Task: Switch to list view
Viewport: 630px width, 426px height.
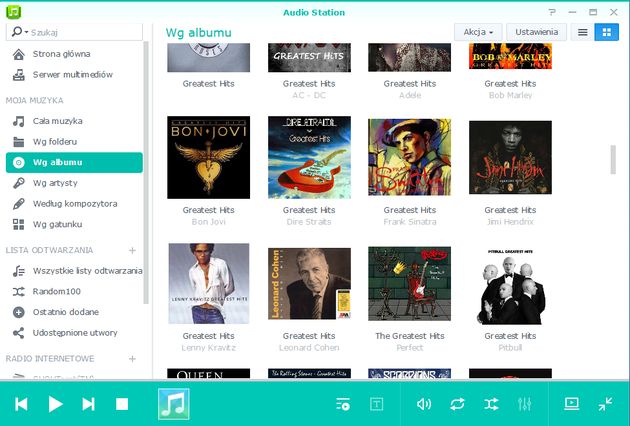Action: coord(583,32)
